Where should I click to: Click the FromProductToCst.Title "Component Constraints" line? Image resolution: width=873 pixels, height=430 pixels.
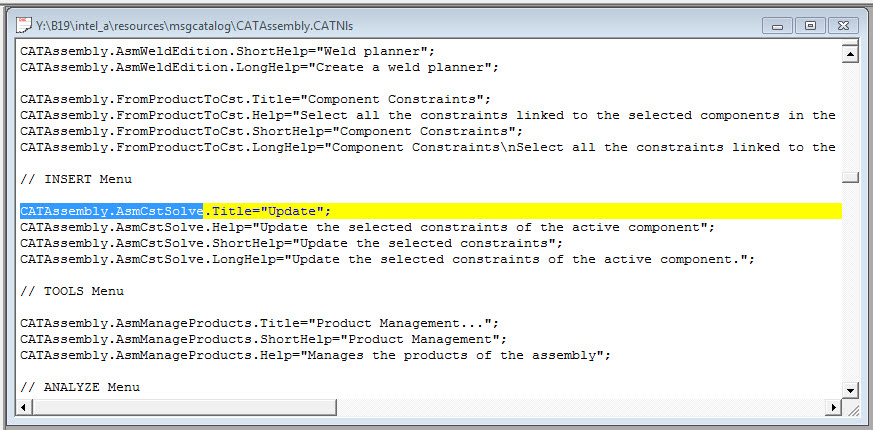click(256, 99)
